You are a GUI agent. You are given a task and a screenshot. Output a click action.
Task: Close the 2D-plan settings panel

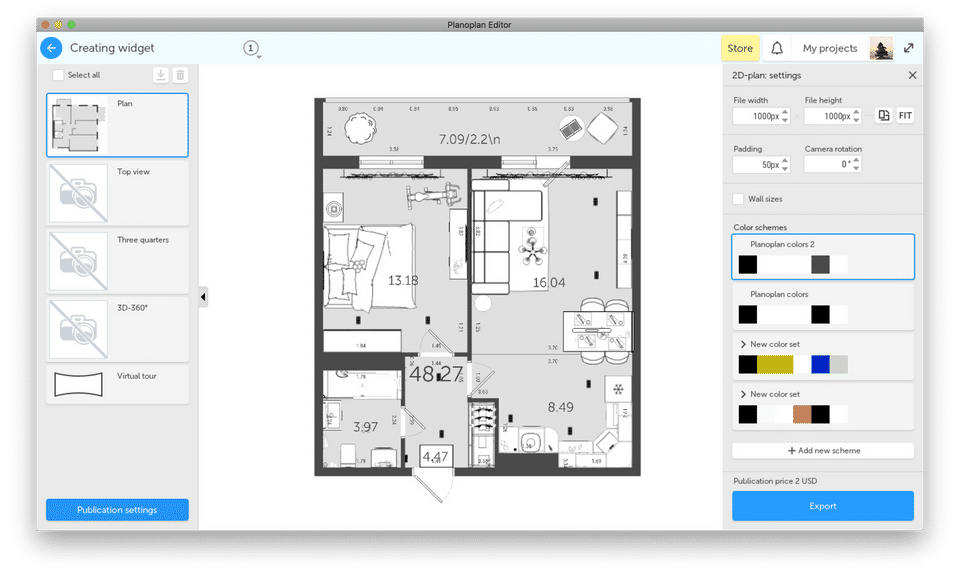pos(912,75)
